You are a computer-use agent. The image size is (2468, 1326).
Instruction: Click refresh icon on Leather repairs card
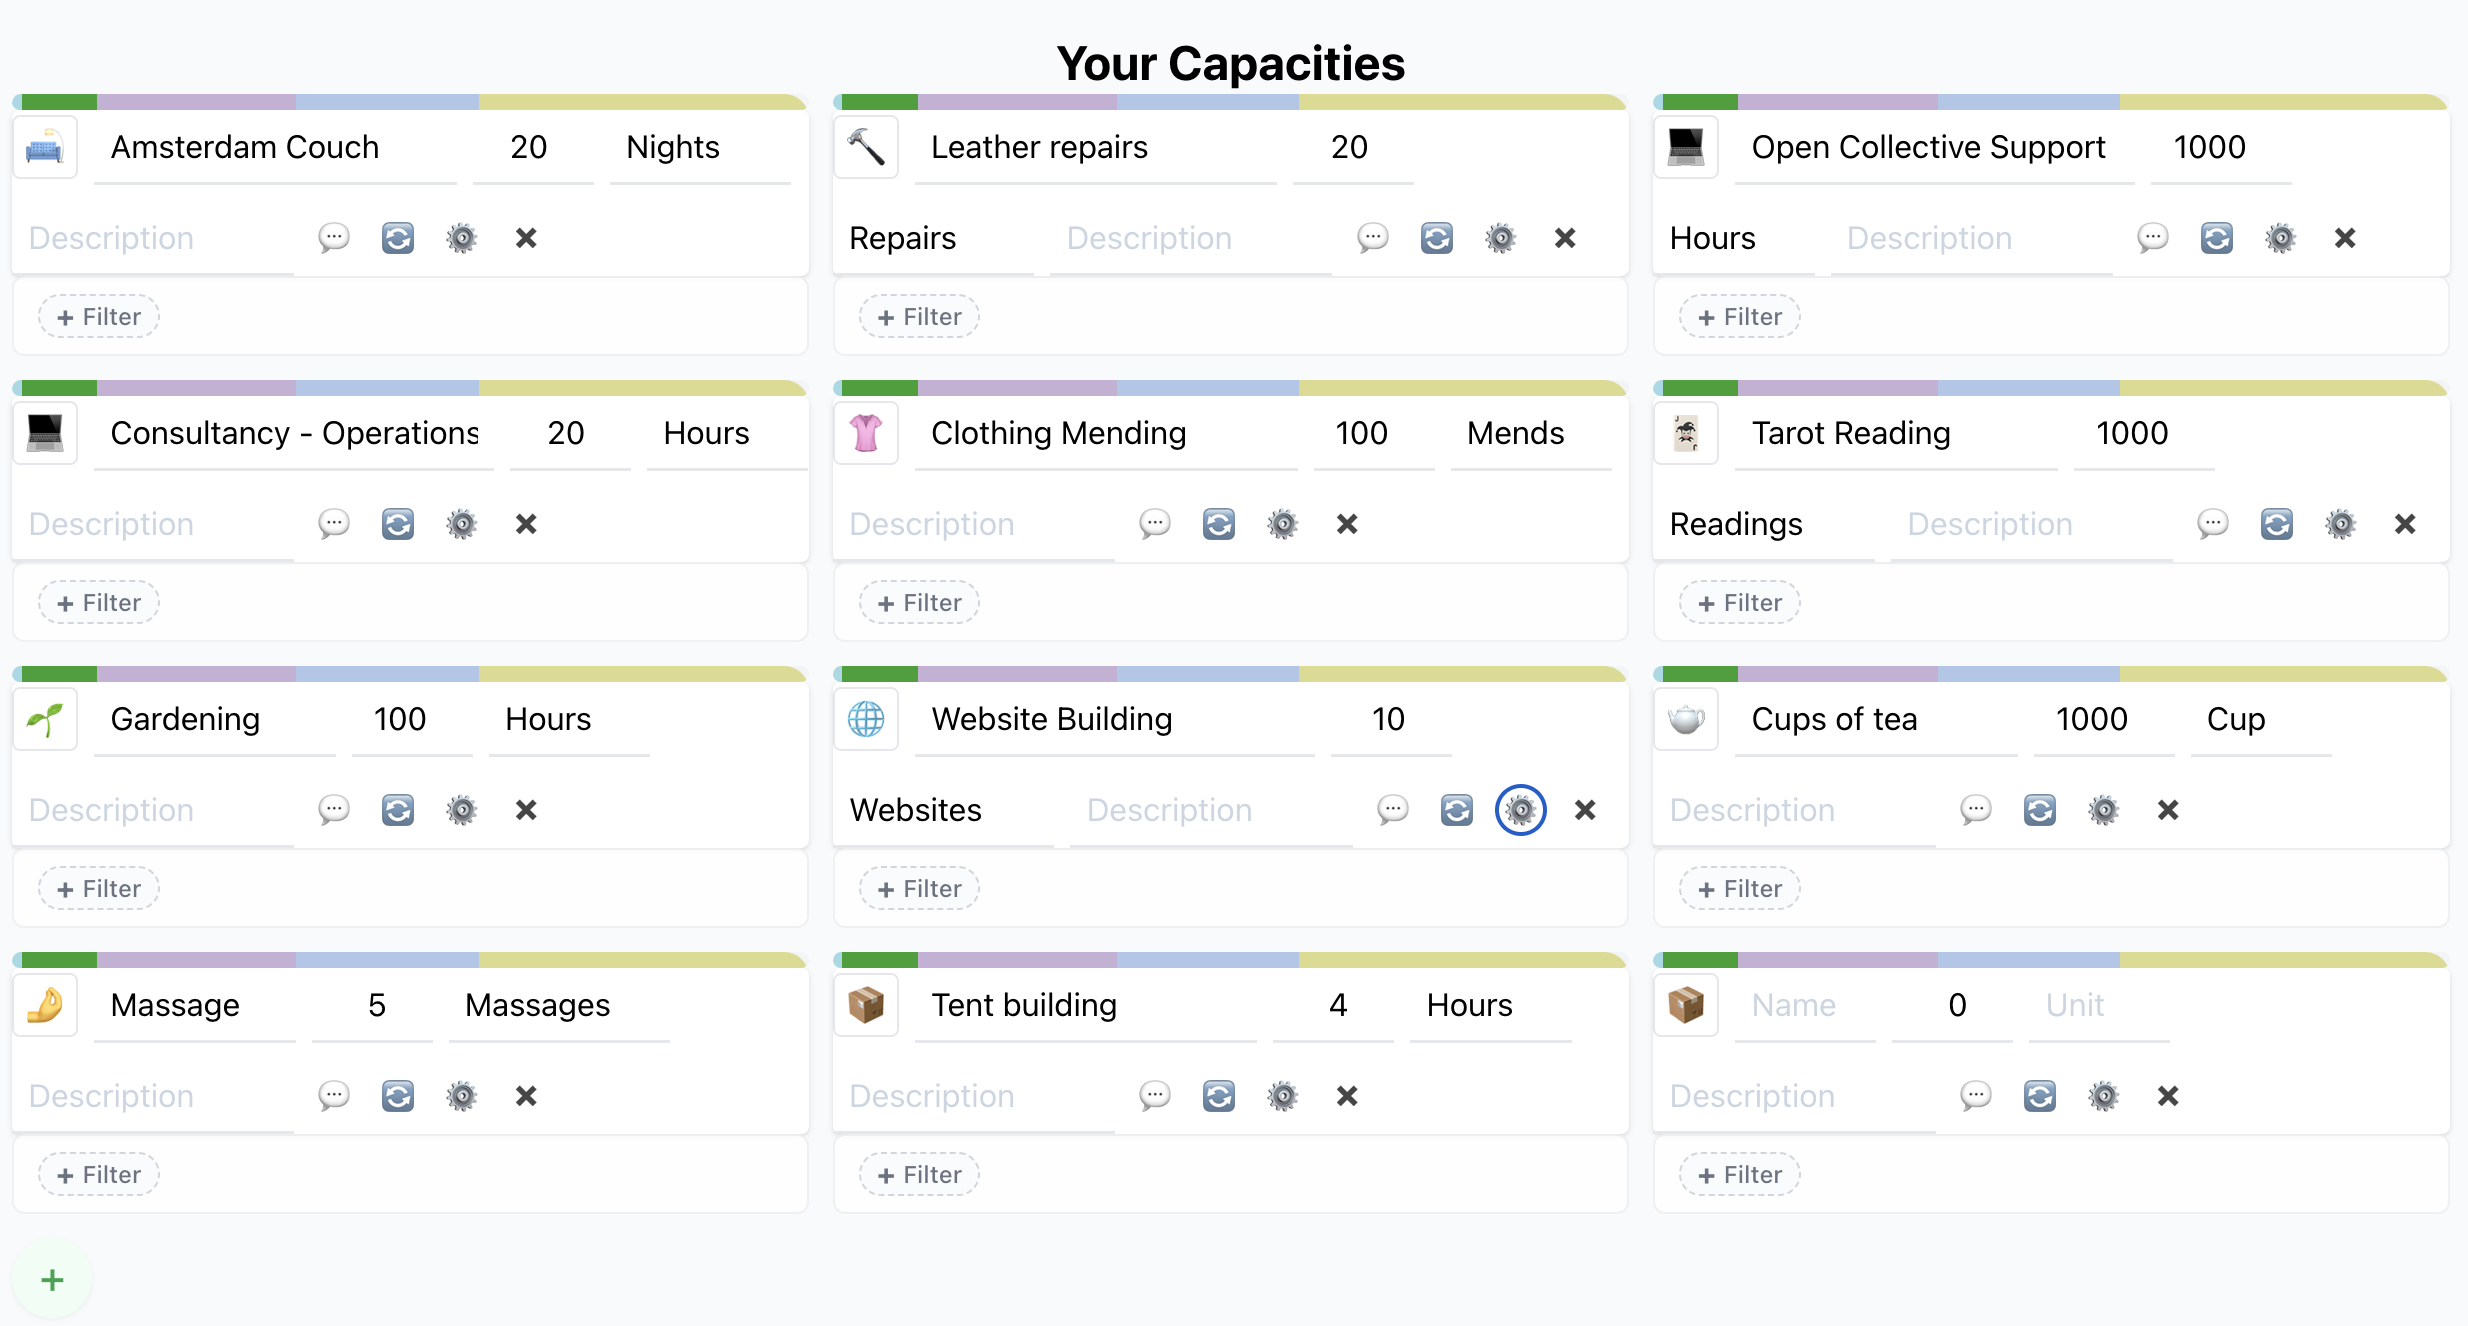click(x=1436, y=238)
